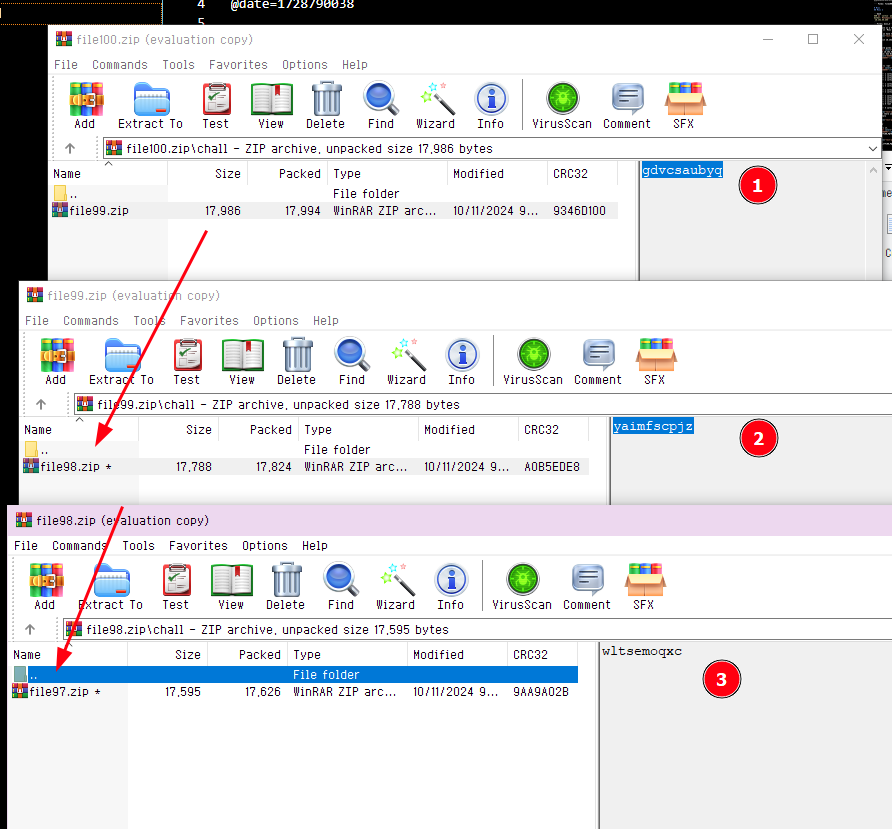
Task: Open View tool in file100.zip window
Action: click(271, 105)
